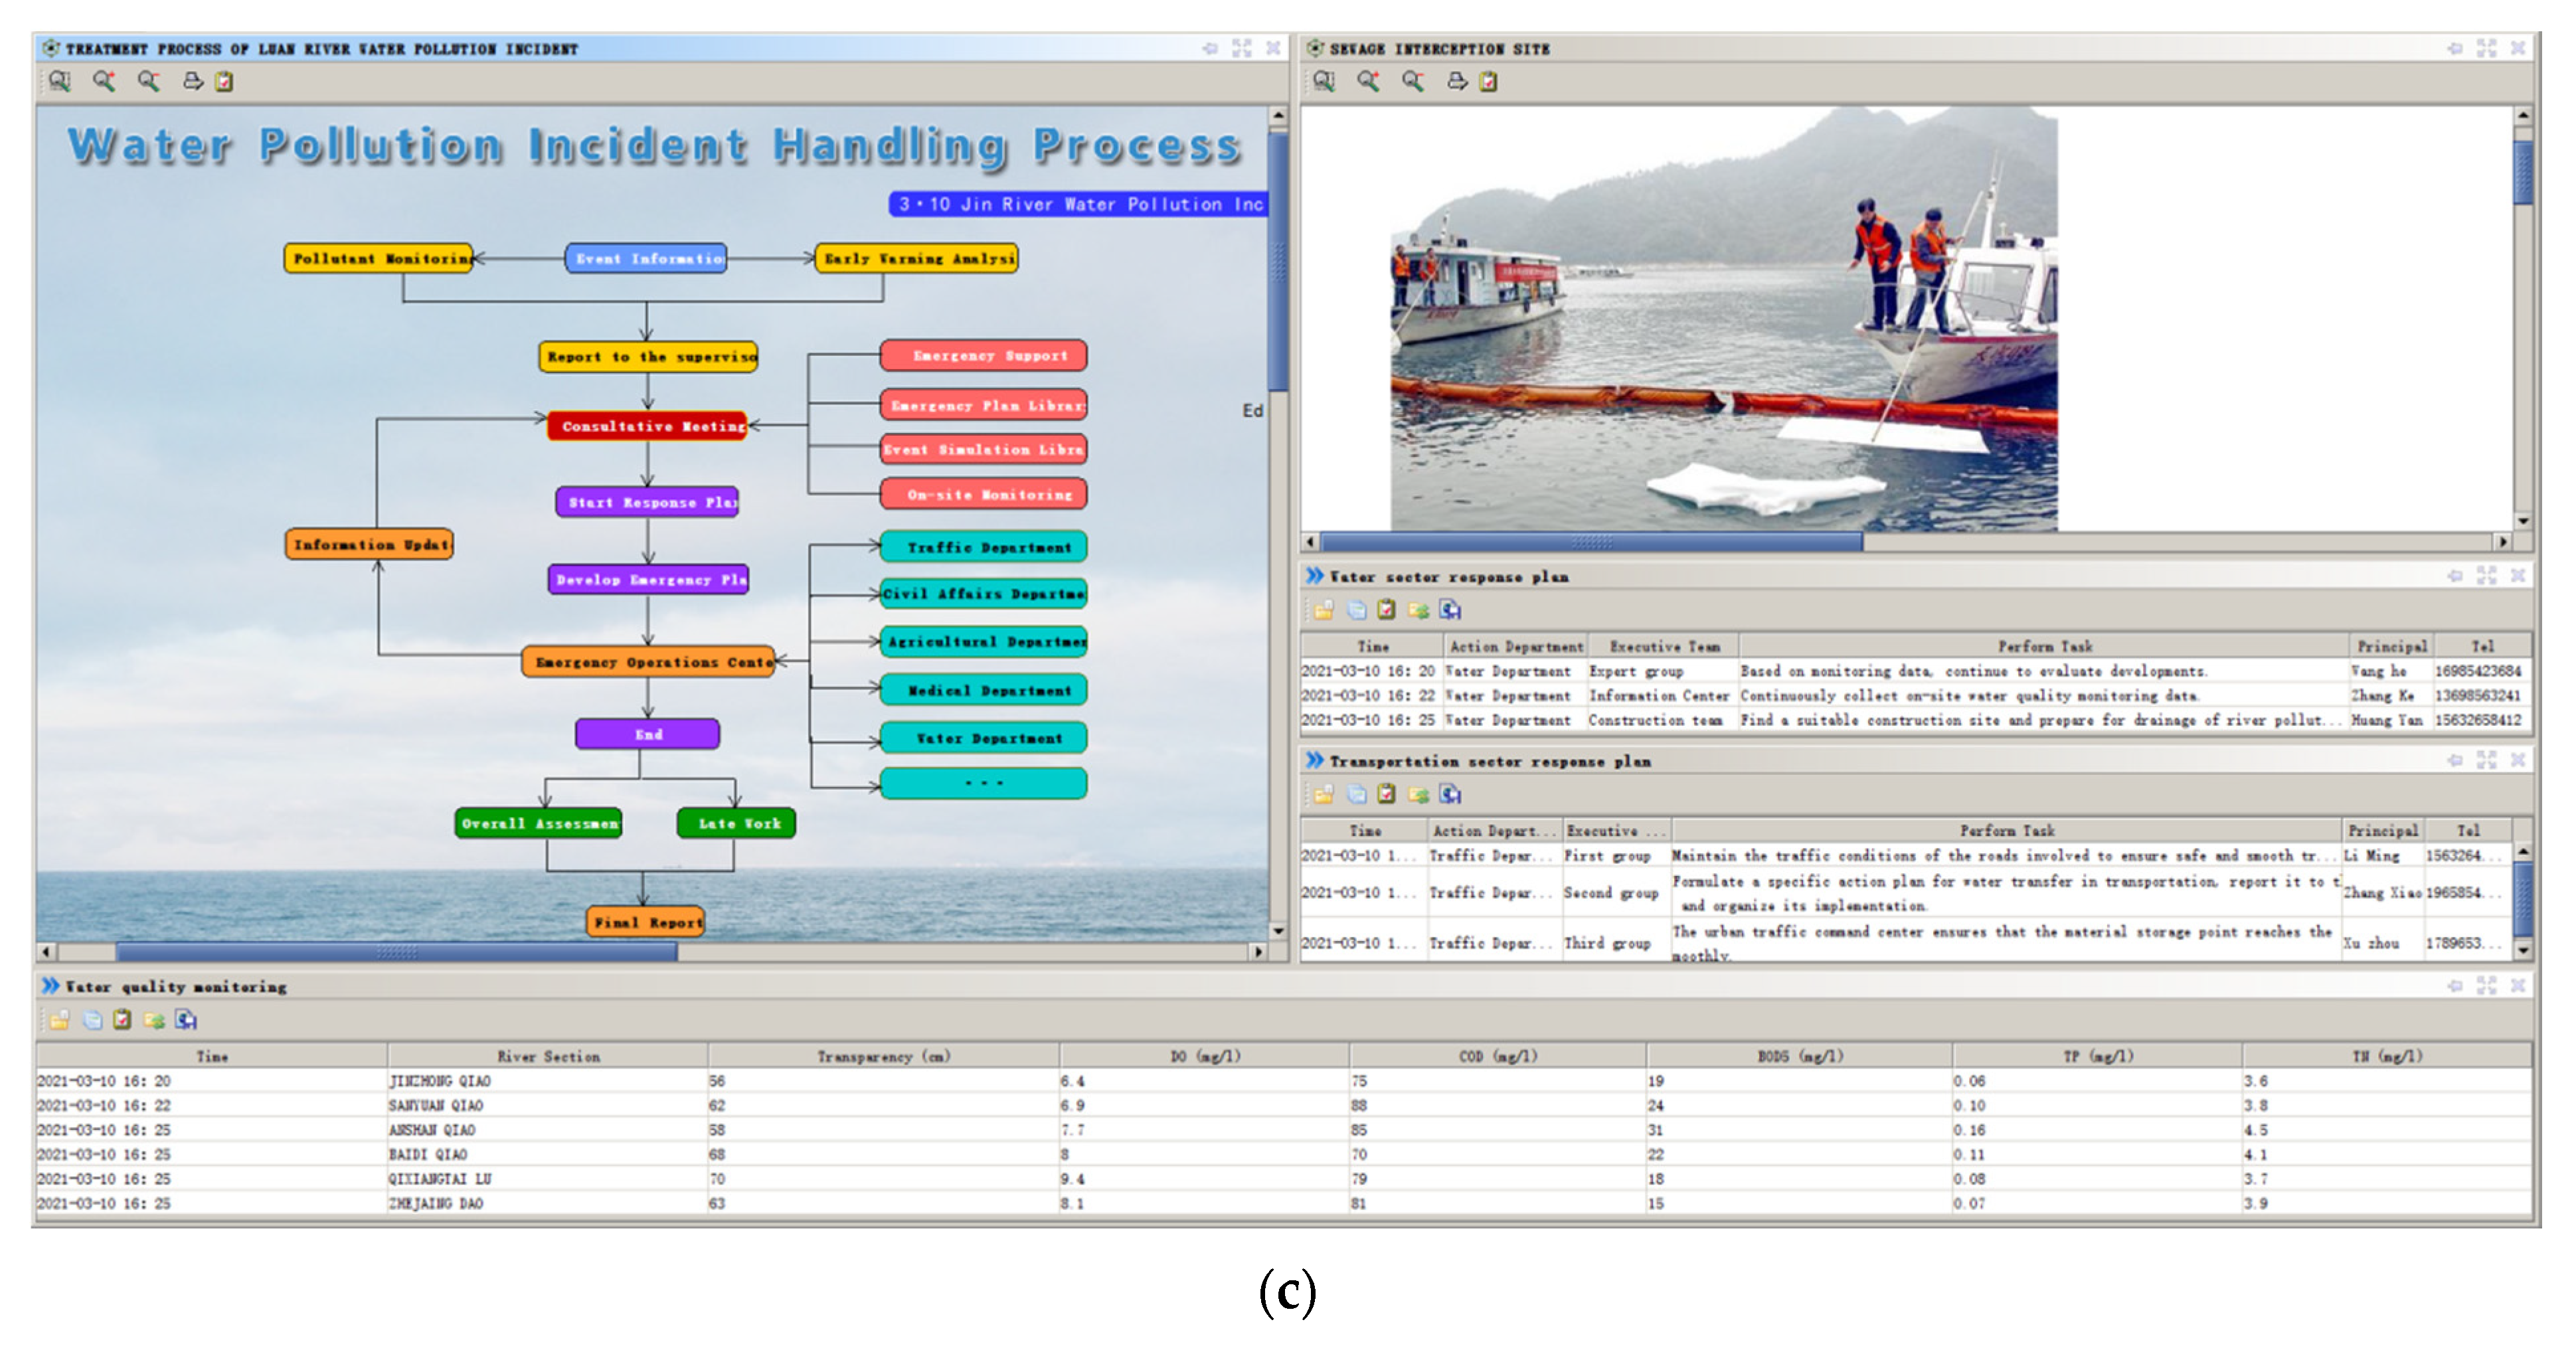Click copy icon in Water quality monitoring toolbar
Screen dimensions: 2576x1346
coord(92,1019)
